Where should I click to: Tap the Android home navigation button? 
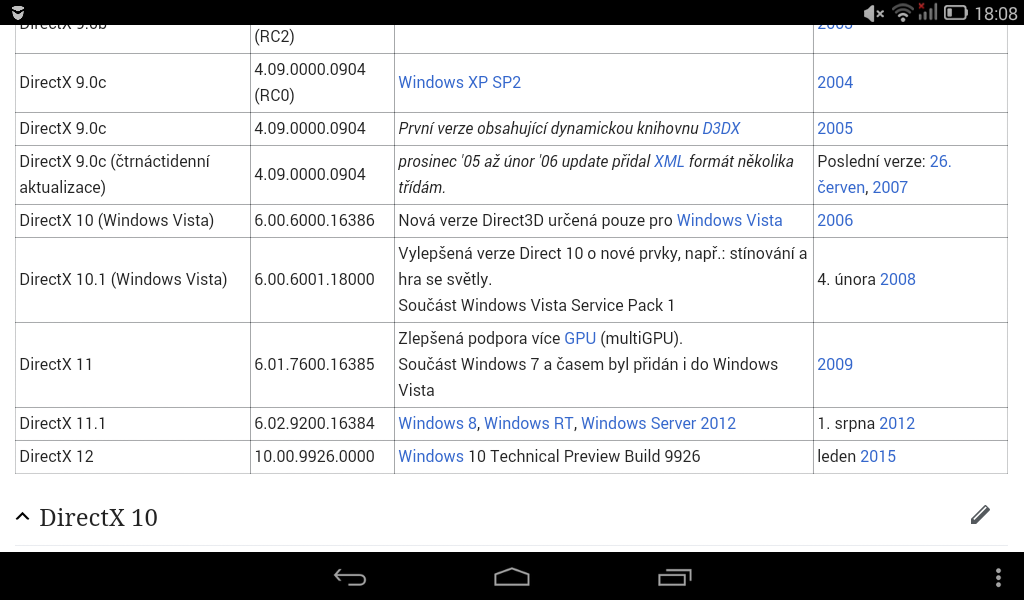pos(512,577)
